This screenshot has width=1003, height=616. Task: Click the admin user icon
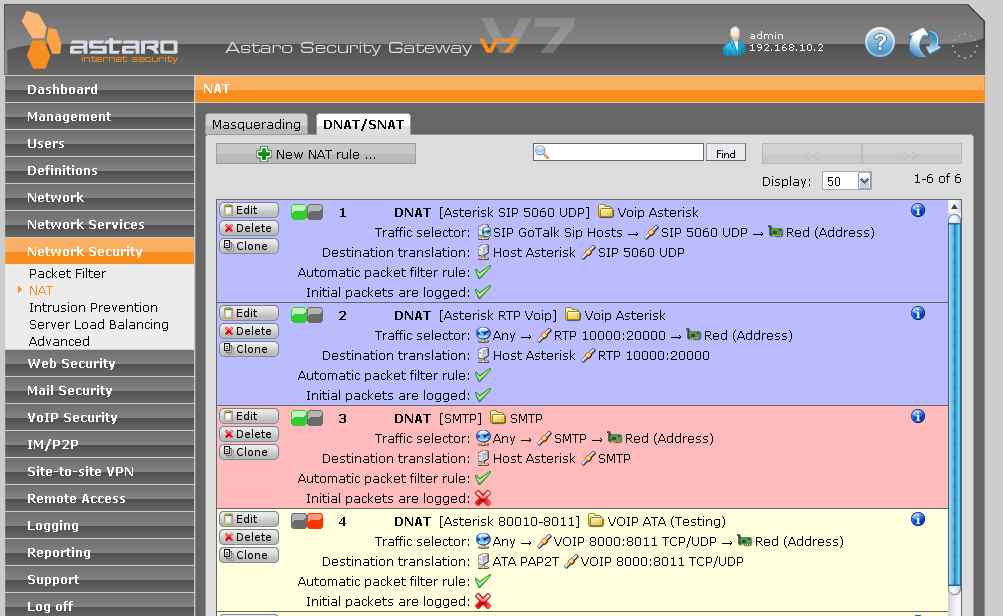pyautogui.click(x=734, y=42)
